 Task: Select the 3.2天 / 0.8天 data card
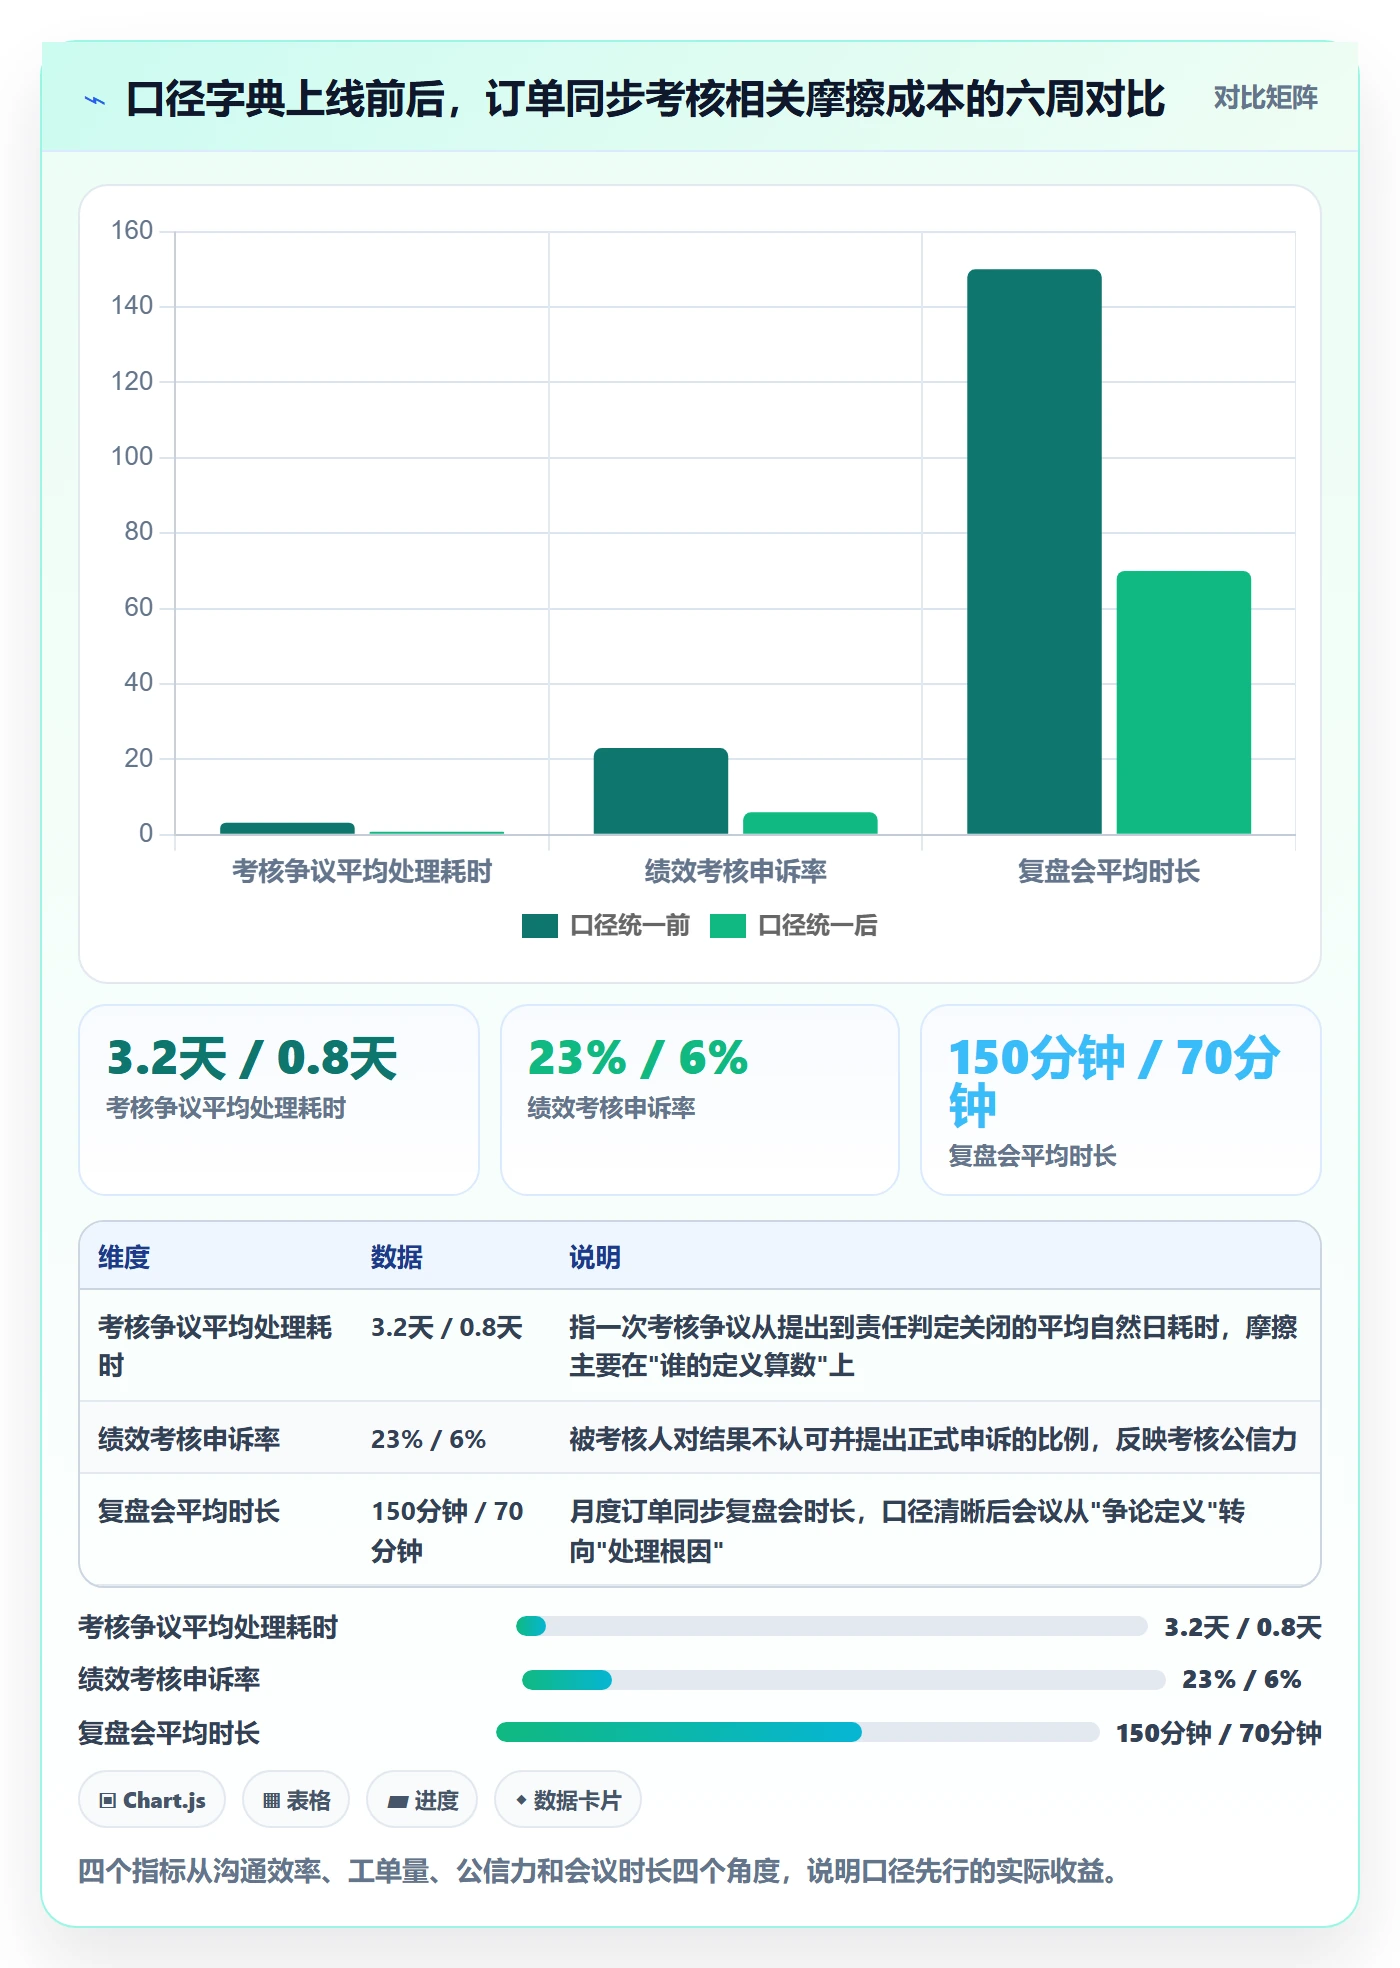(279, 1099)
